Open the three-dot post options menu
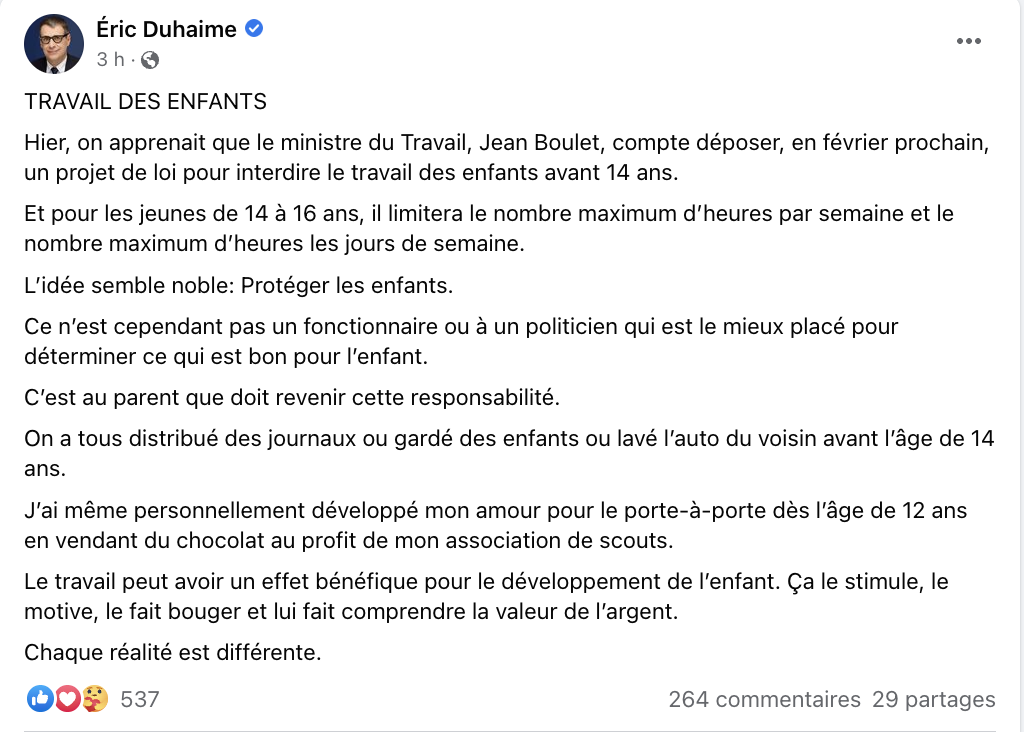 (968, 41)
